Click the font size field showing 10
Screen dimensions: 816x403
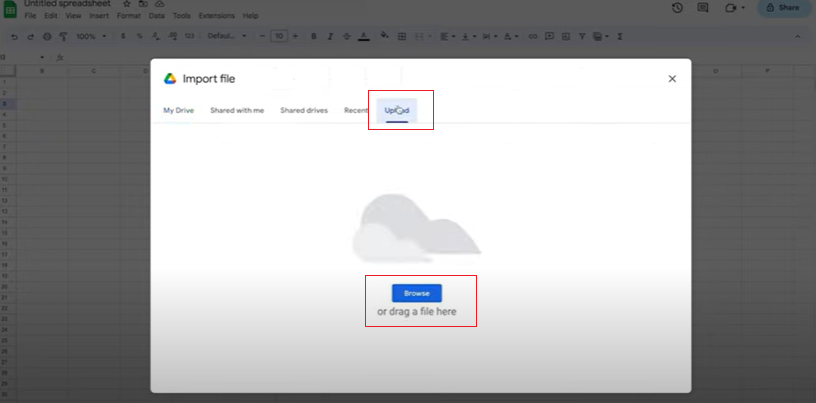click(279, 36)
